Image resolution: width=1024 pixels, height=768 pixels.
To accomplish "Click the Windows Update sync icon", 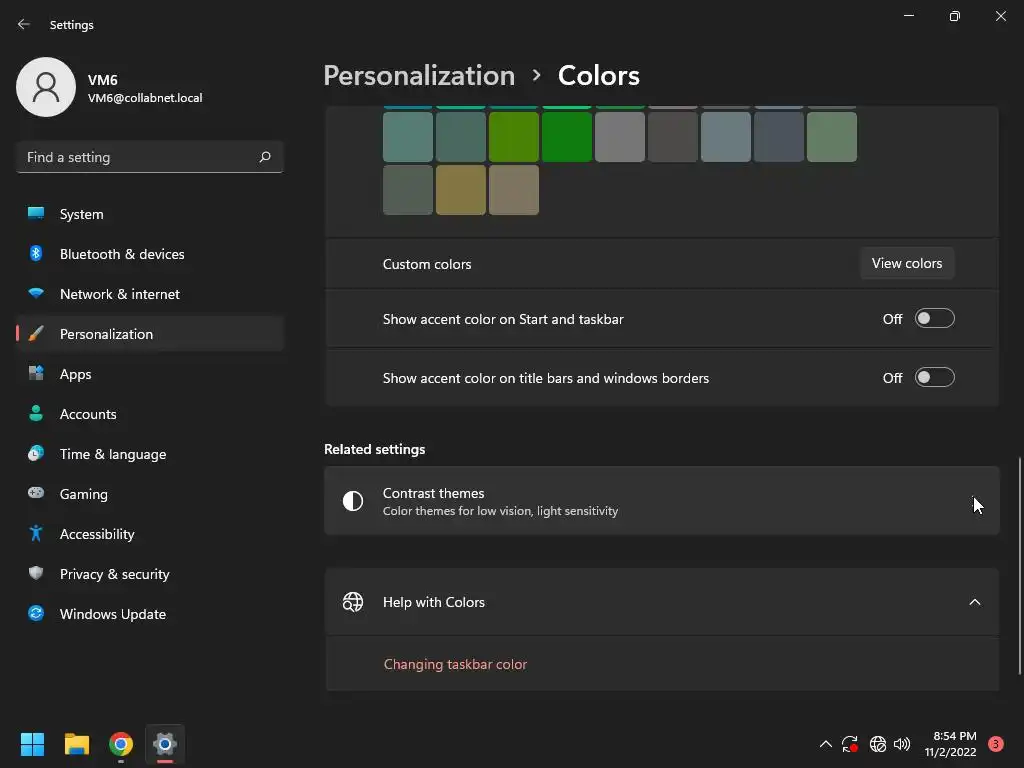I will [x=36, y=614].
